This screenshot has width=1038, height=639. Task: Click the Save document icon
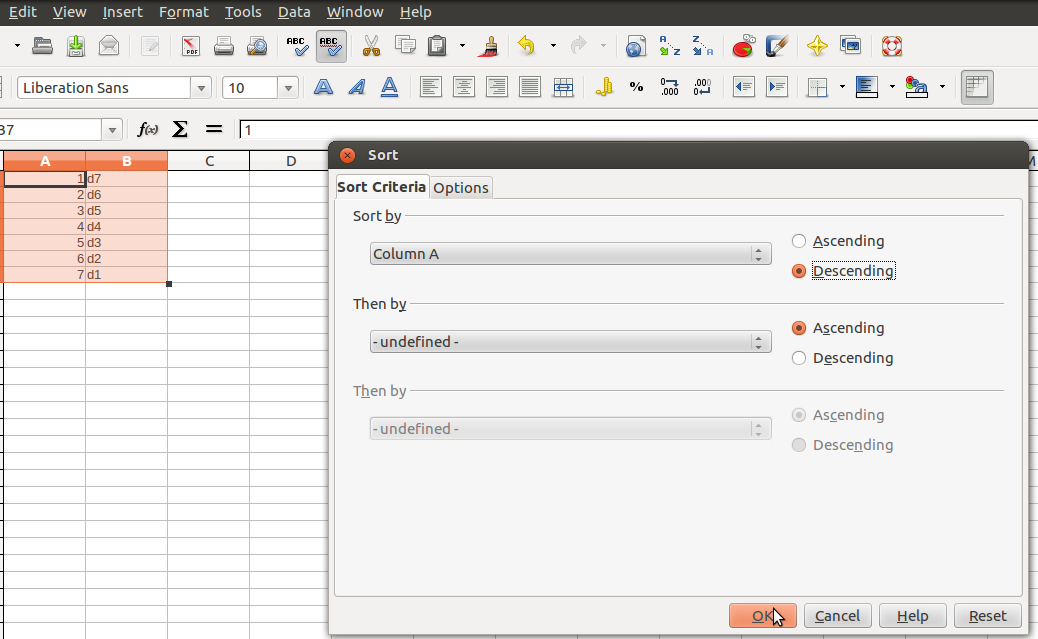(x=76, y=46)
